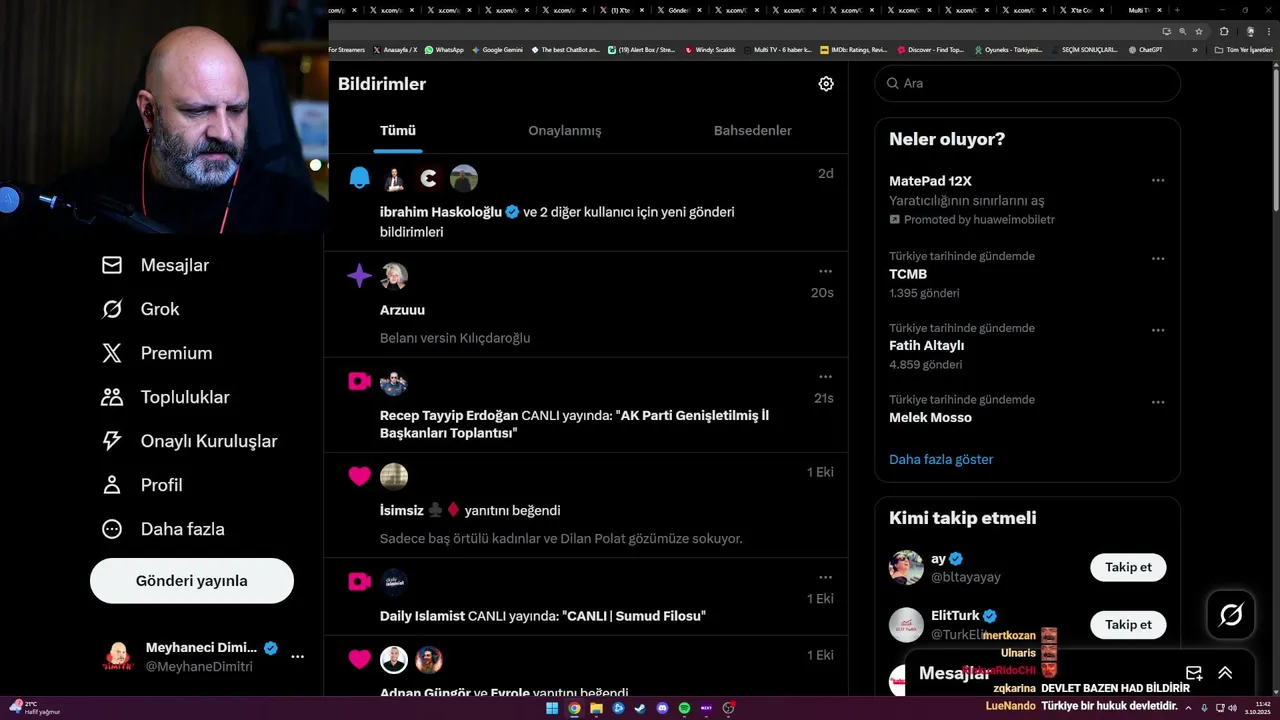Open account menu dots next to Meyhaneci Dimitri
Image resolution: width=1280 pixels, height=720 pixels.
[297, 657]
